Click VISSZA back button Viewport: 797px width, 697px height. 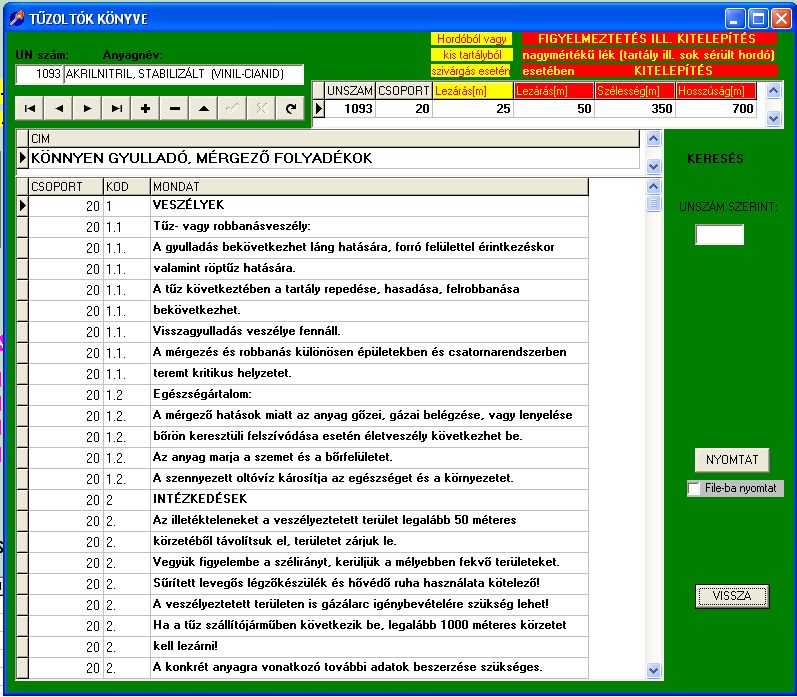pyautogui.click(x=732, y=596)
